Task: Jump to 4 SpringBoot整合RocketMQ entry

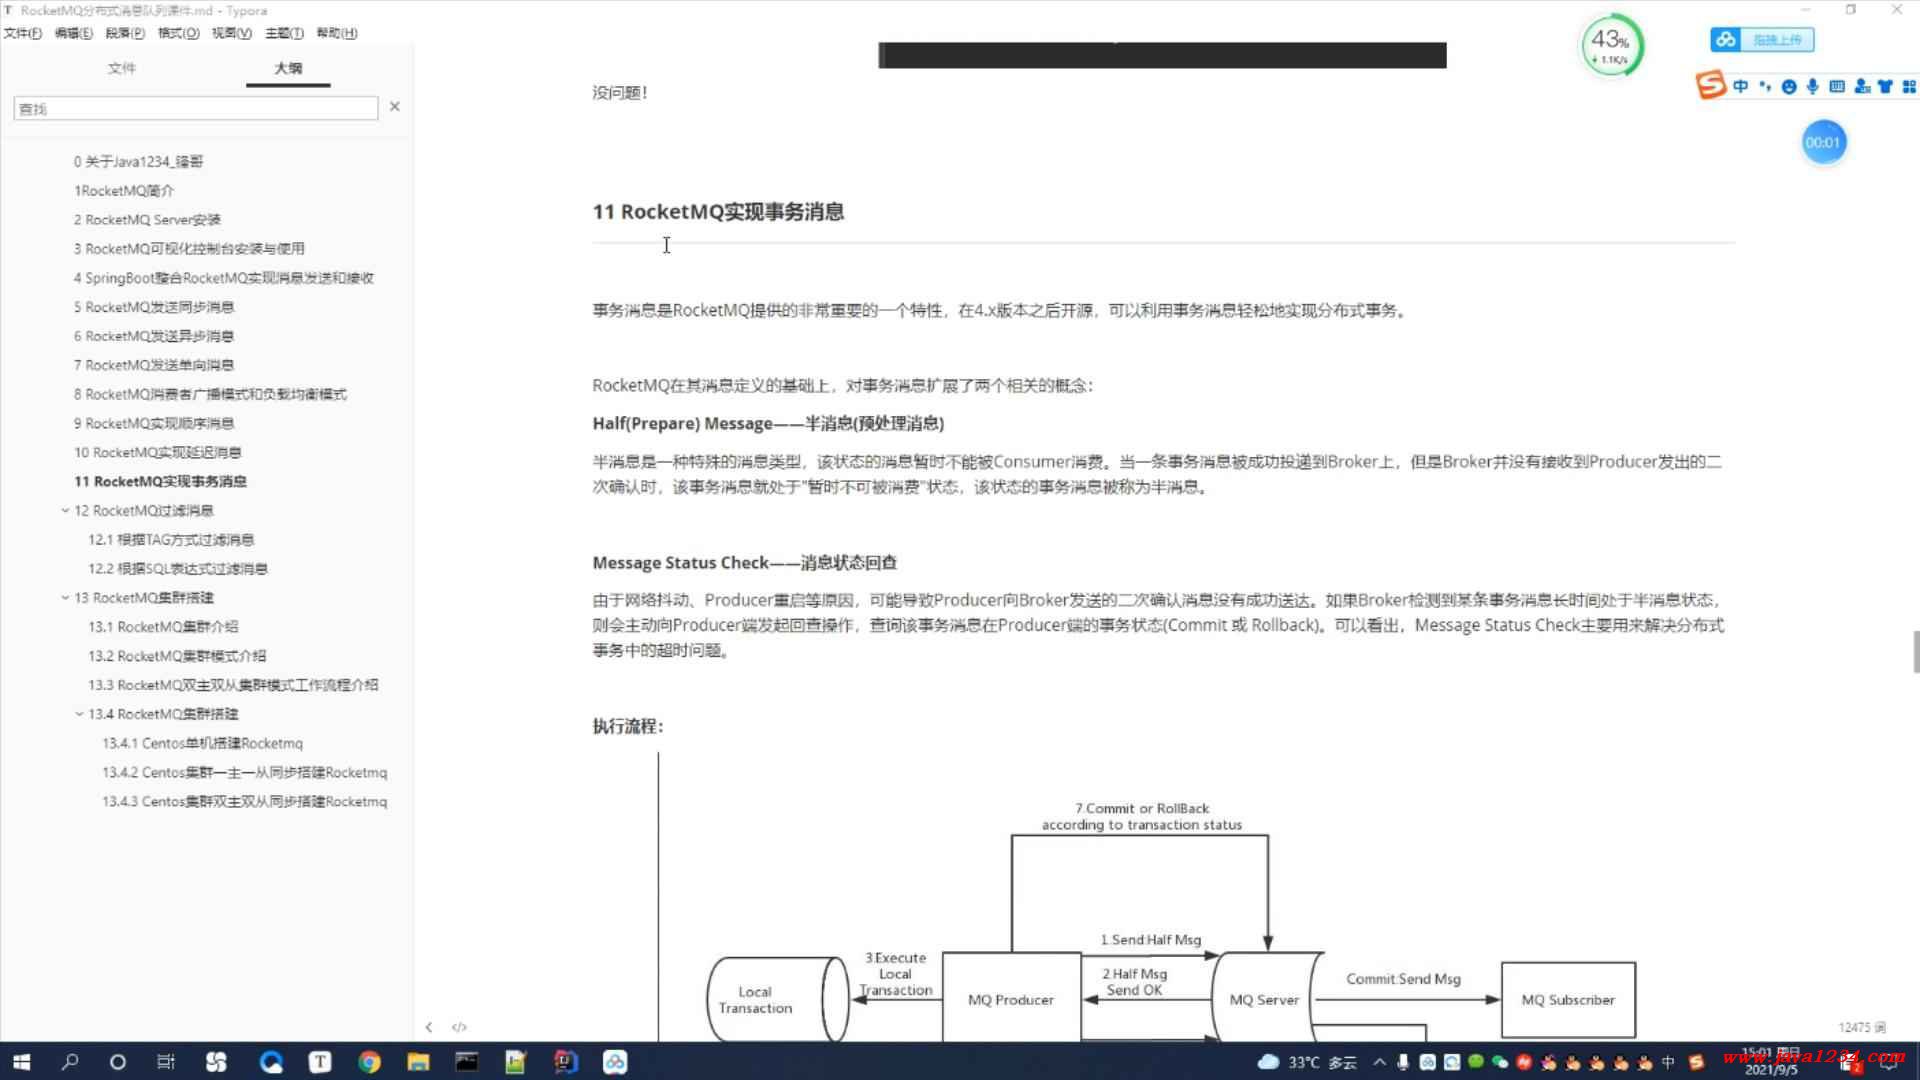Action: pos(224,278)
